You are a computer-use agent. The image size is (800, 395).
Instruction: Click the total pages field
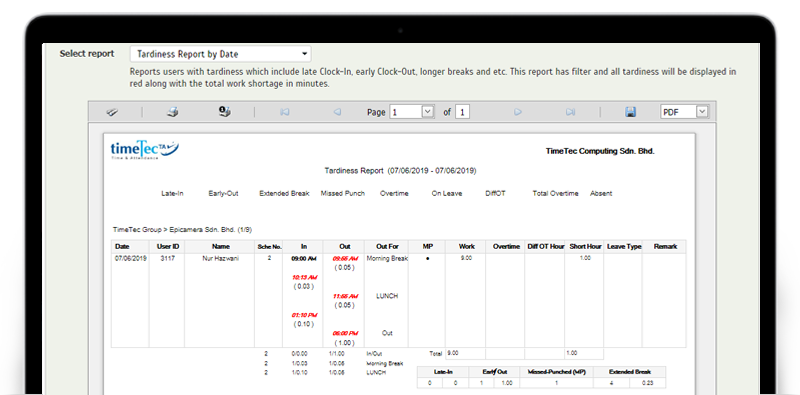coord(462,112)
